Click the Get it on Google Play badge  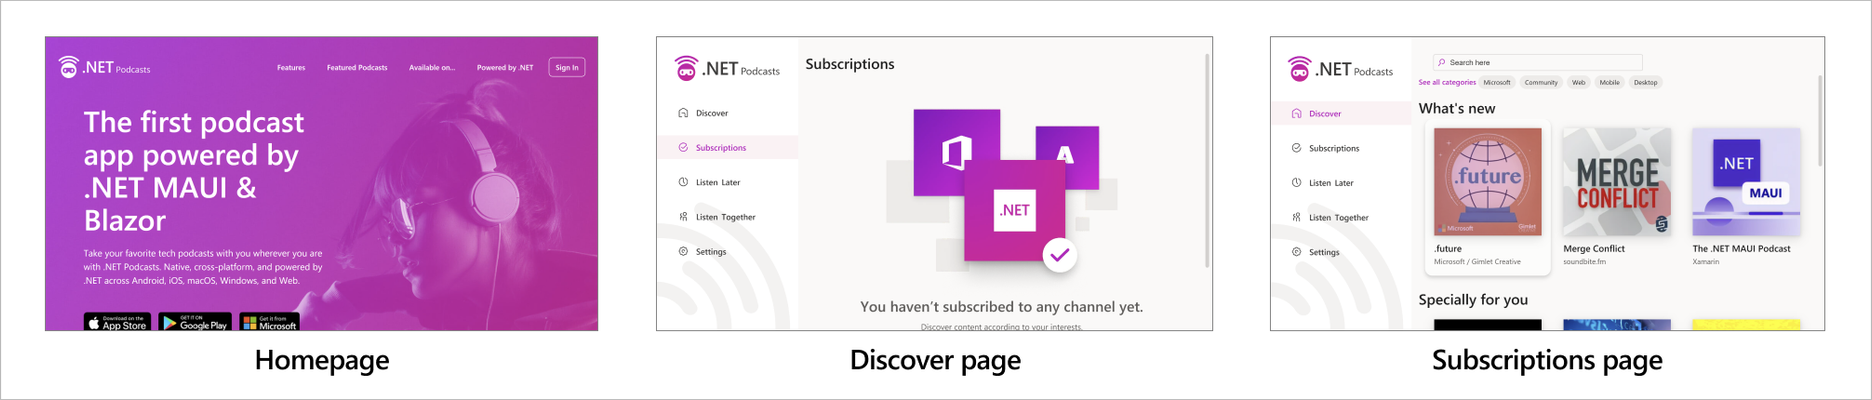pos(195,322)
